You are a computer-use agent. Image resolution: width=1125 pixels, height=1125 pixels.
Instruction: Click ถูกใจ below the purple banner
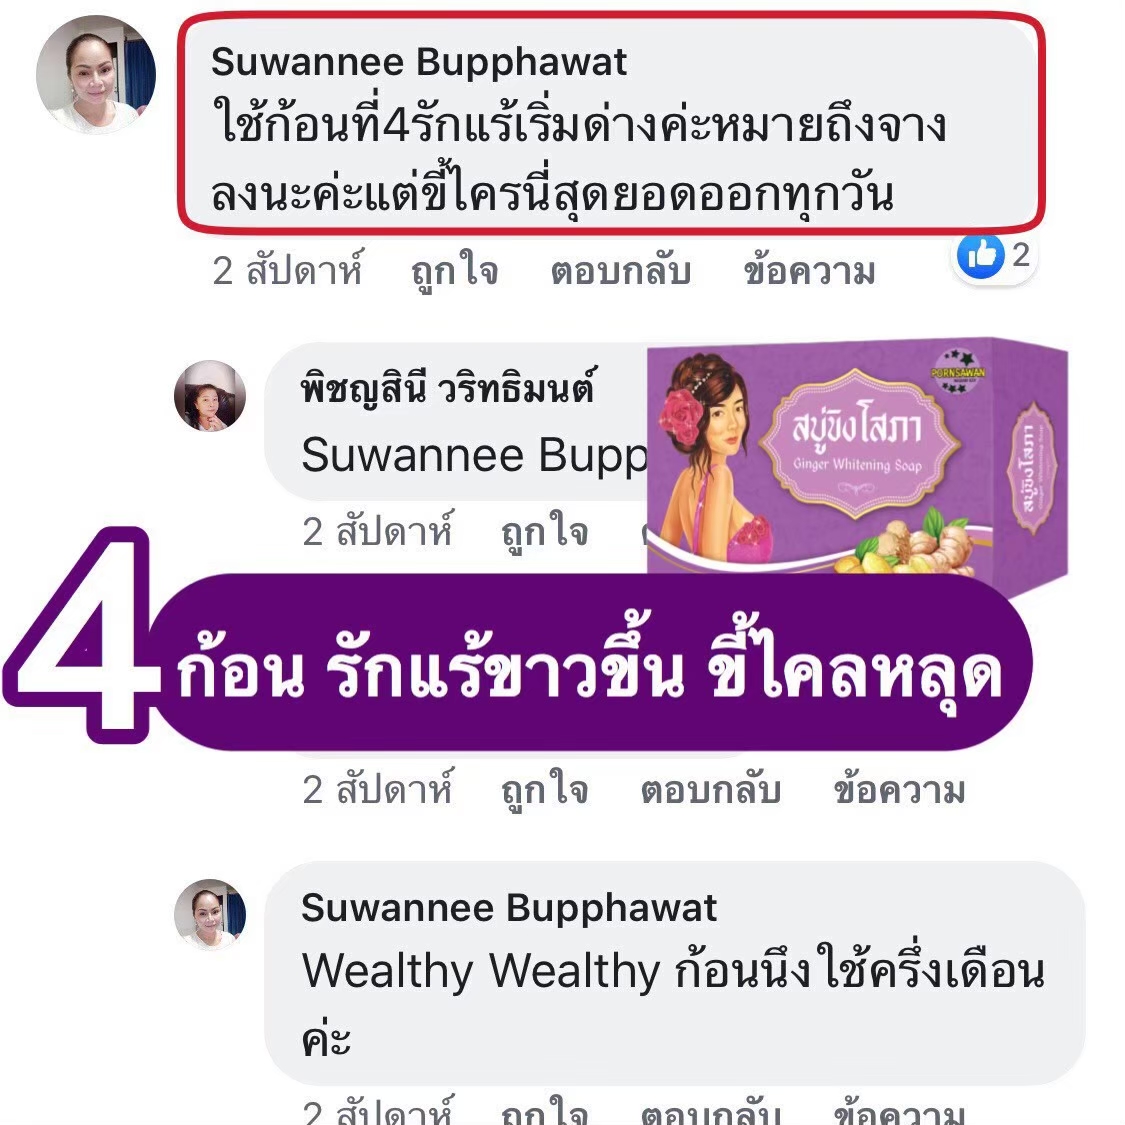click(545, 790)
